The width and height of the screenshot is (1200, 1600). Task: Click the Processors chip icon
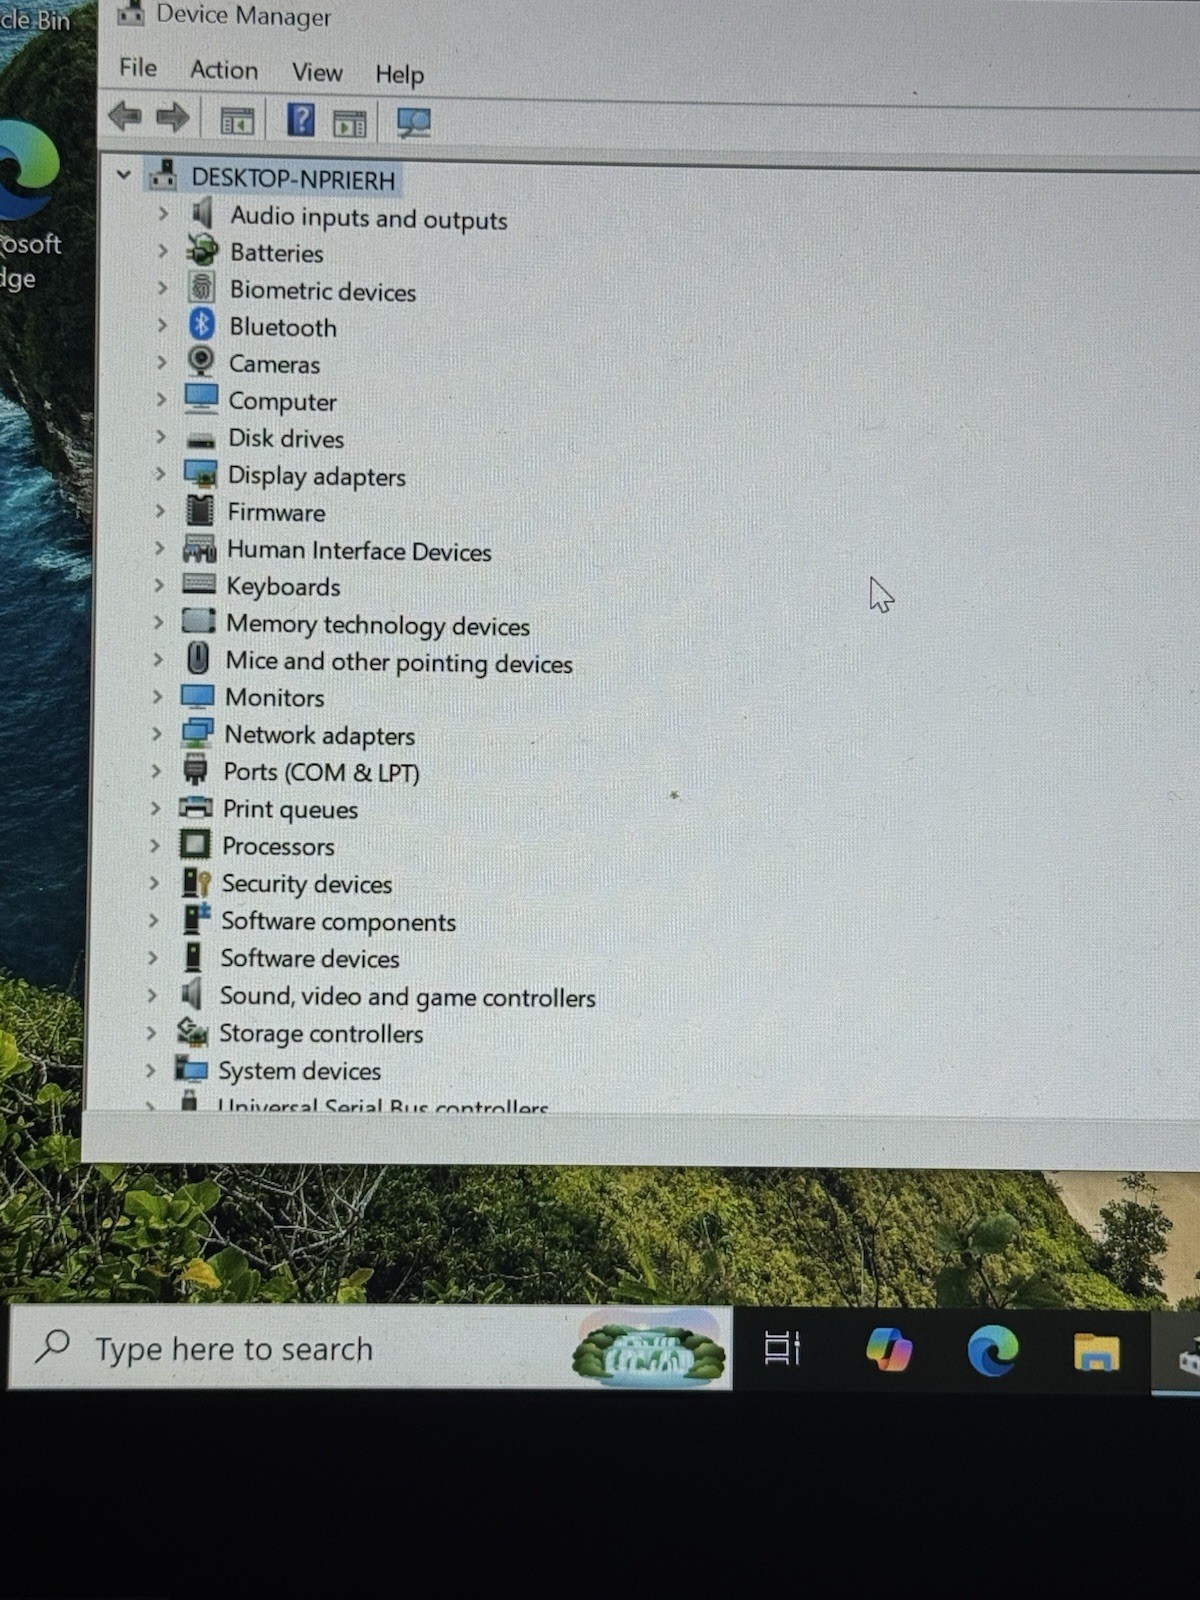(x=195, y=845)
